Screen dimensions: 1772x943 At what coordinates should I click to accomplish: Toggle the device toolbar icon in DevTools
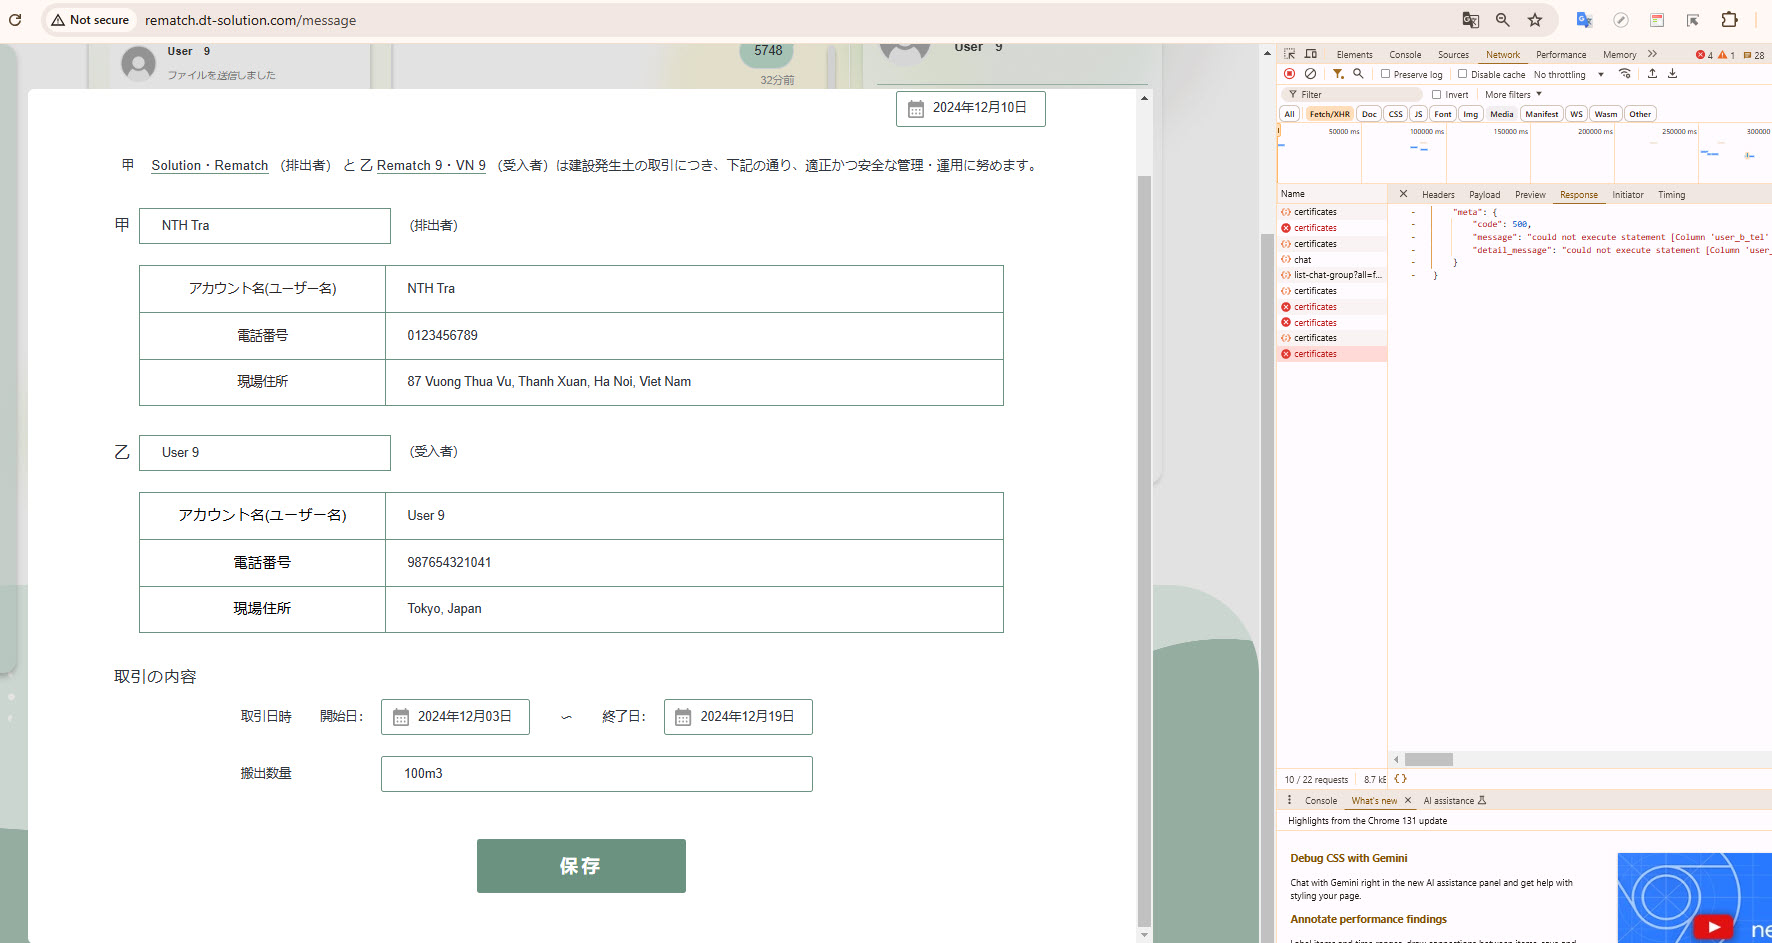(1311, 54)
